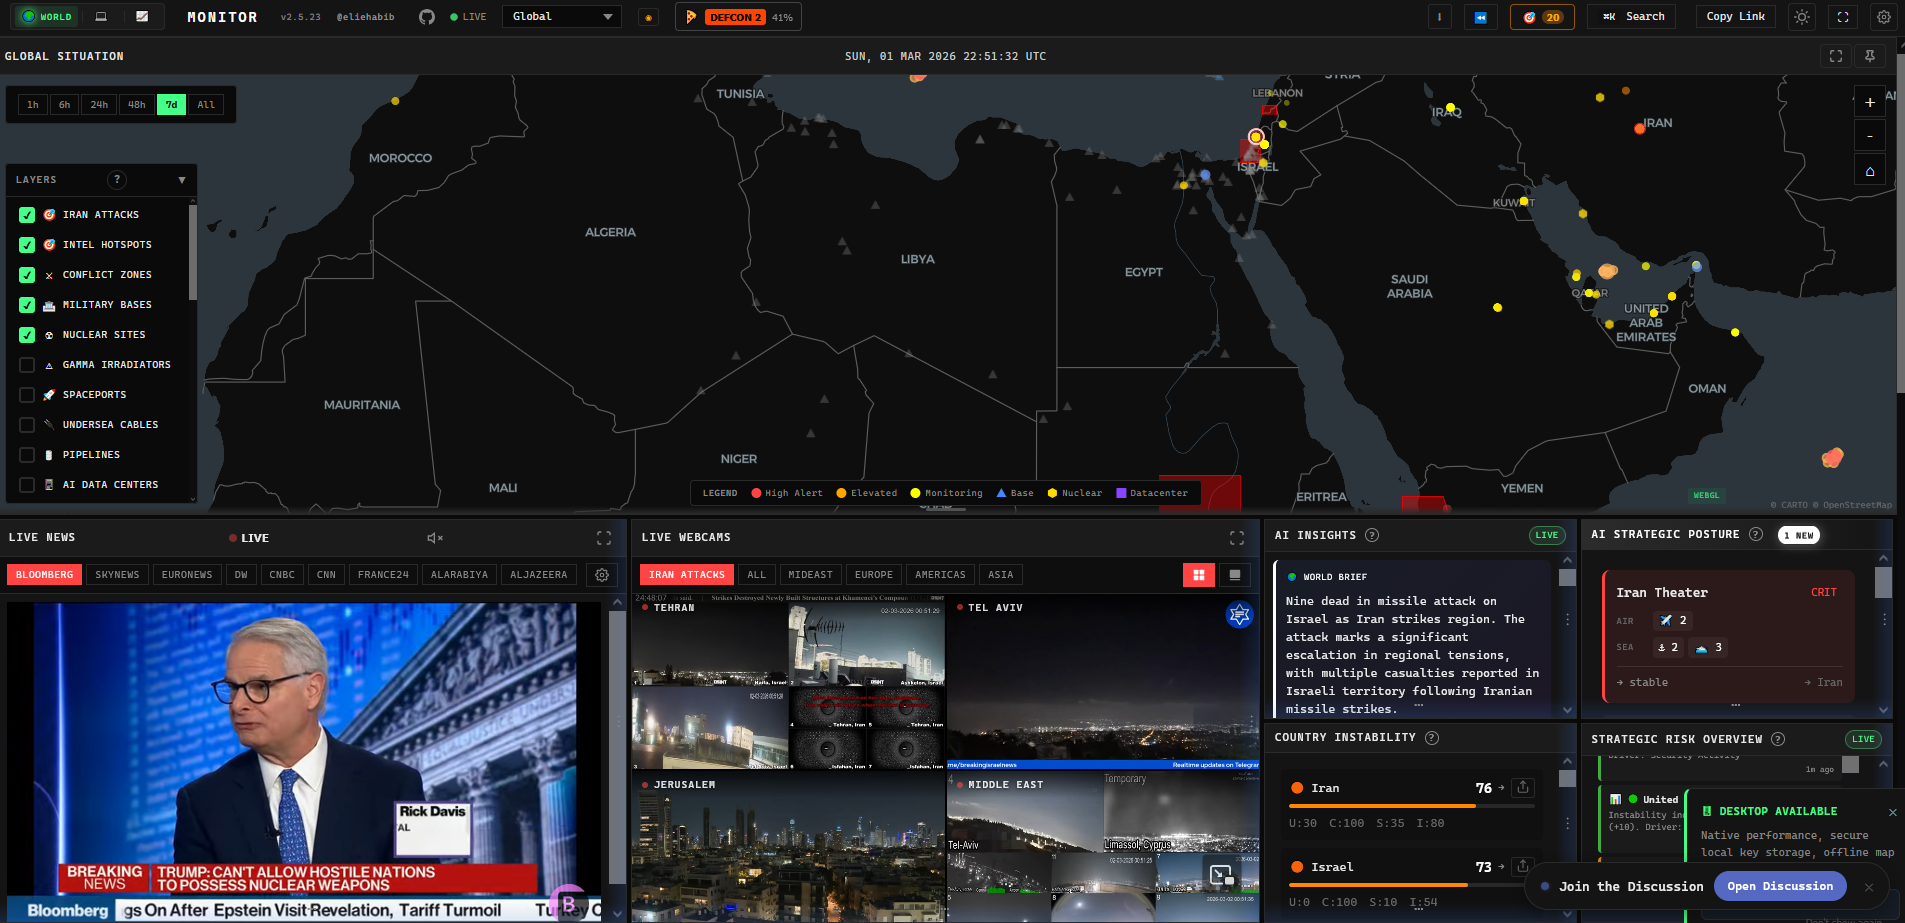Switch news channel to SkyNews
This screenshot has height=923, width=1905.
pos(117,575)
